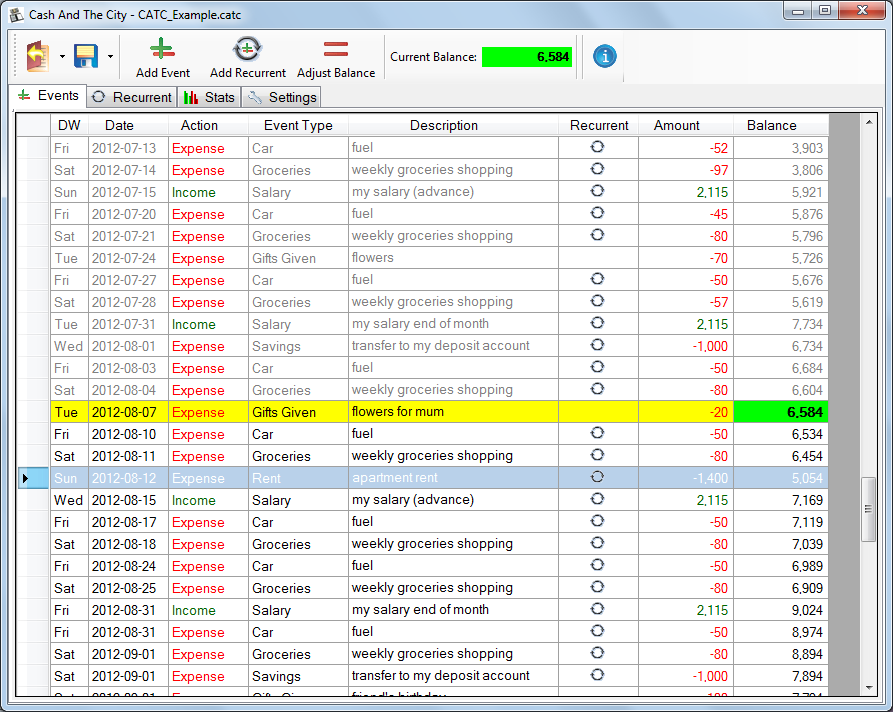The width and height of the screenshot is (893, 712).
Task: Click the blue floppy disk save icon
Action: 86,56
